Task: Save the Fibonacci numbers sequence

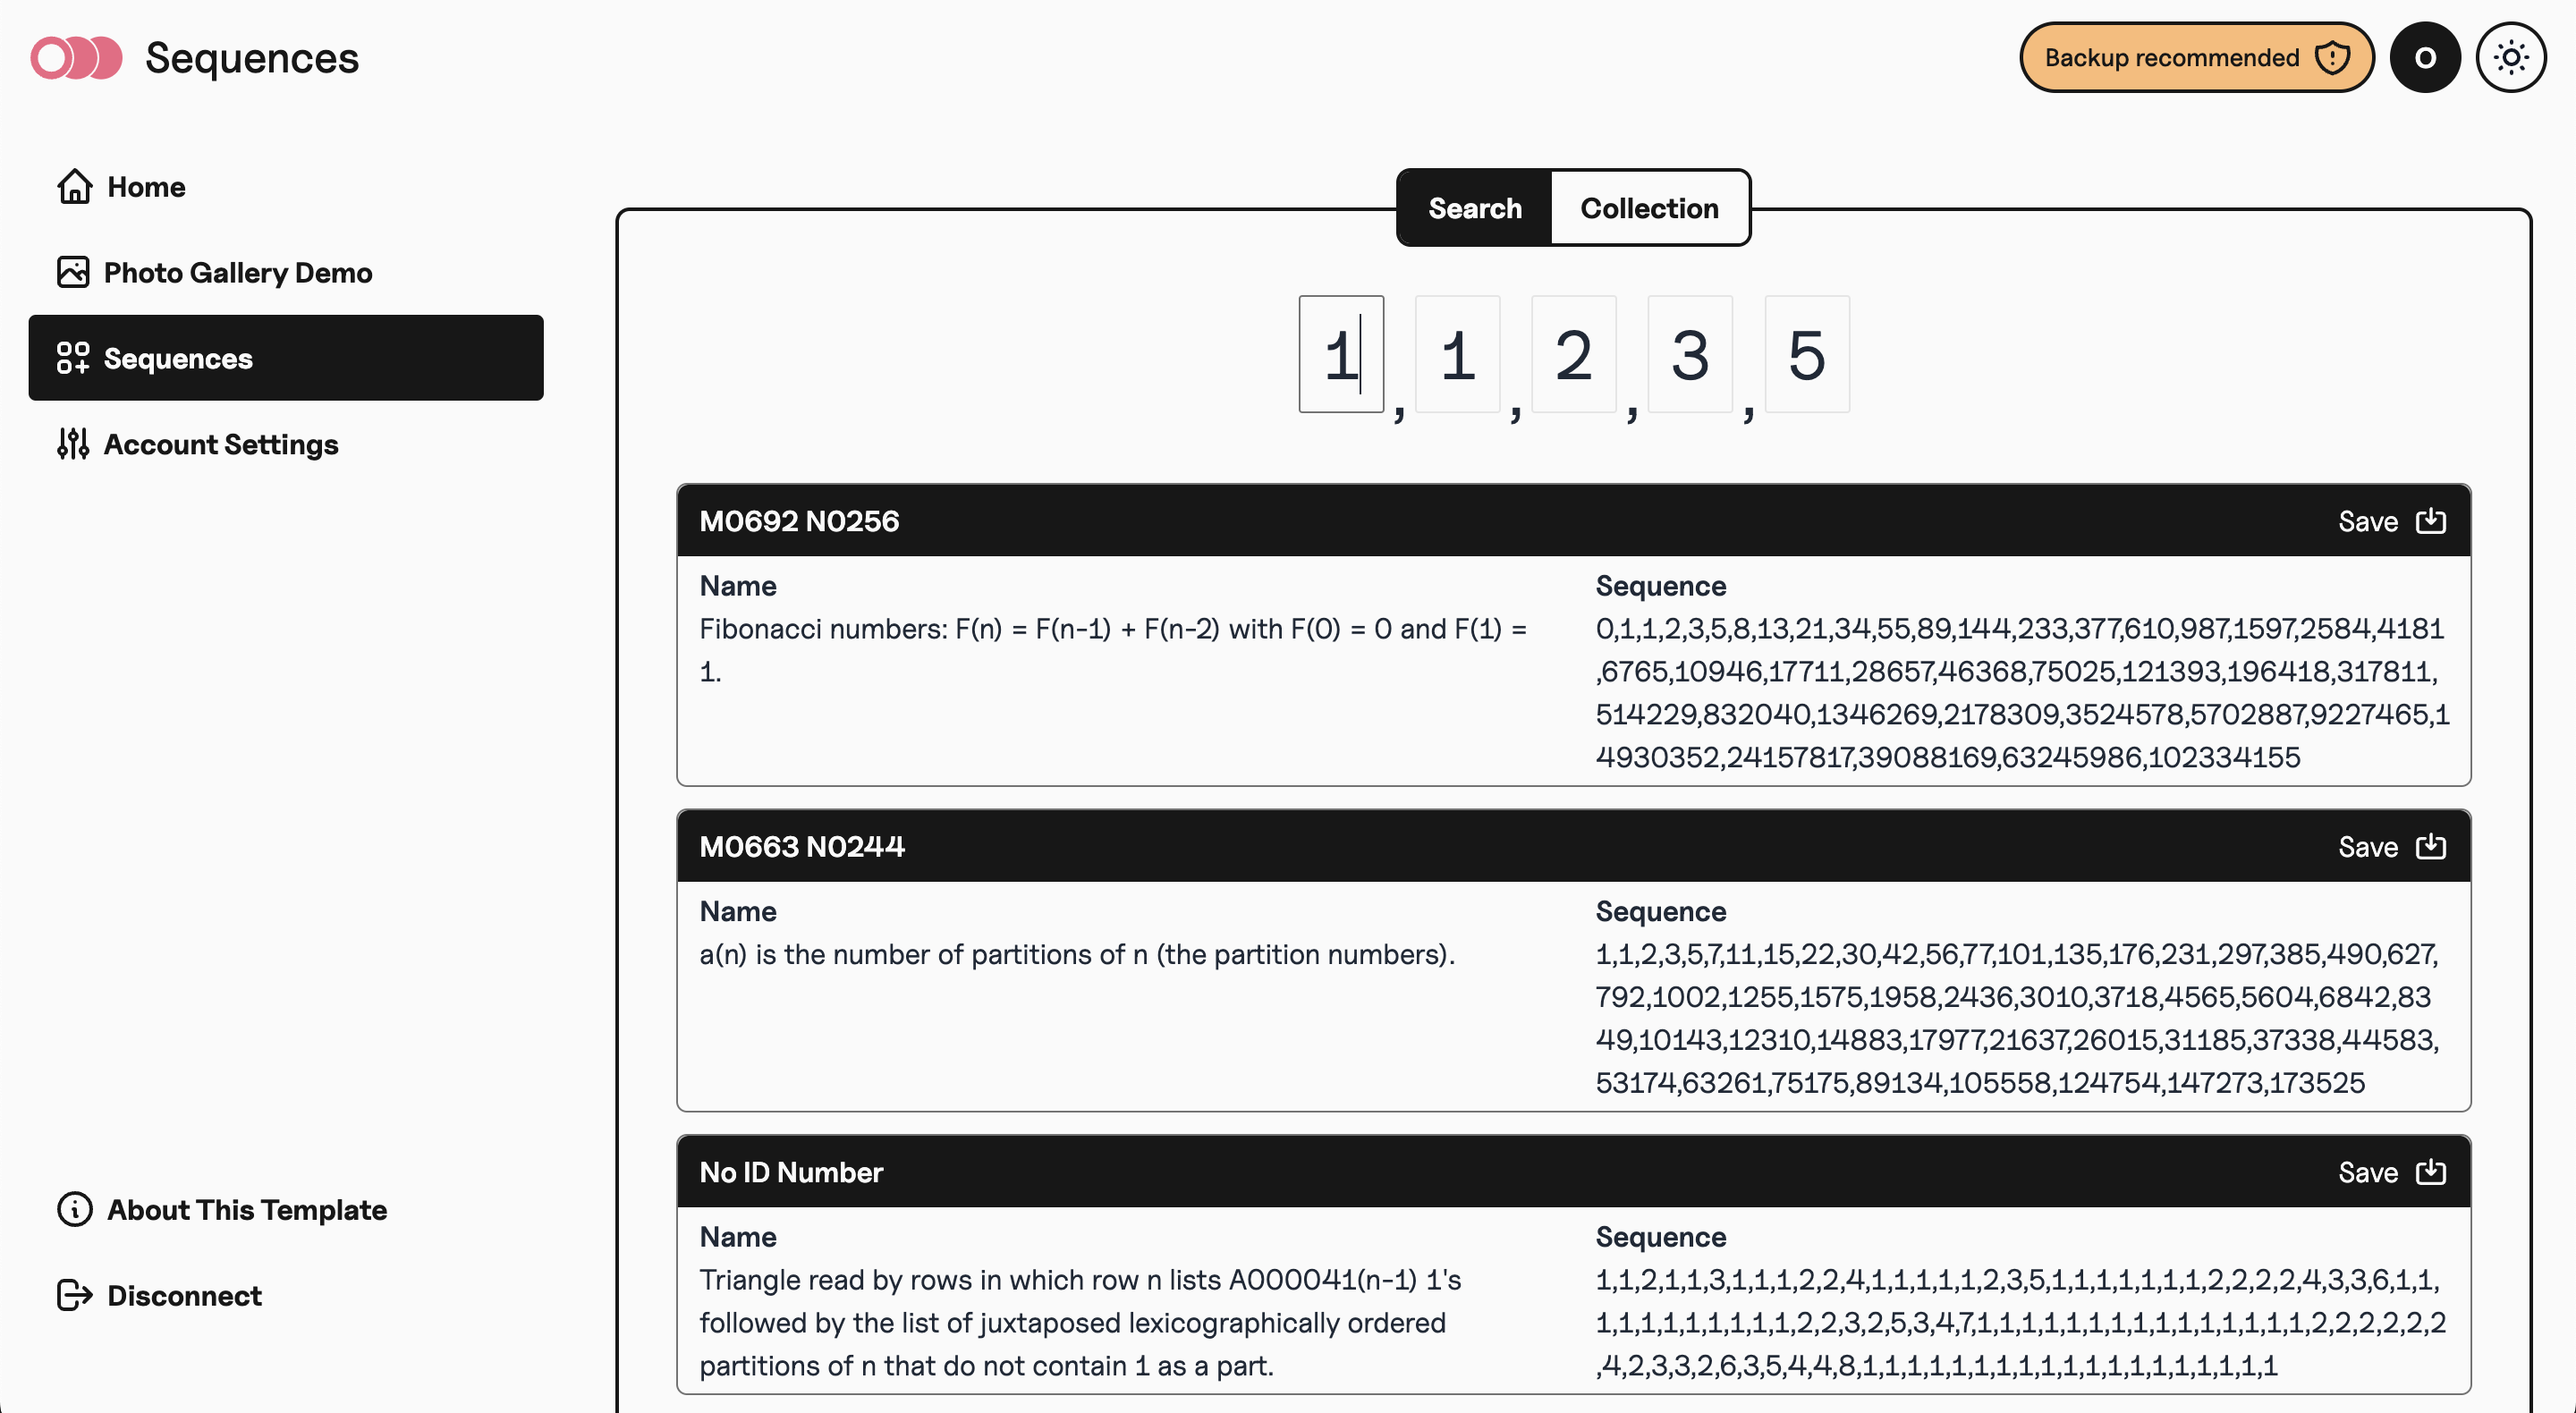Action: pos(2392,520)
